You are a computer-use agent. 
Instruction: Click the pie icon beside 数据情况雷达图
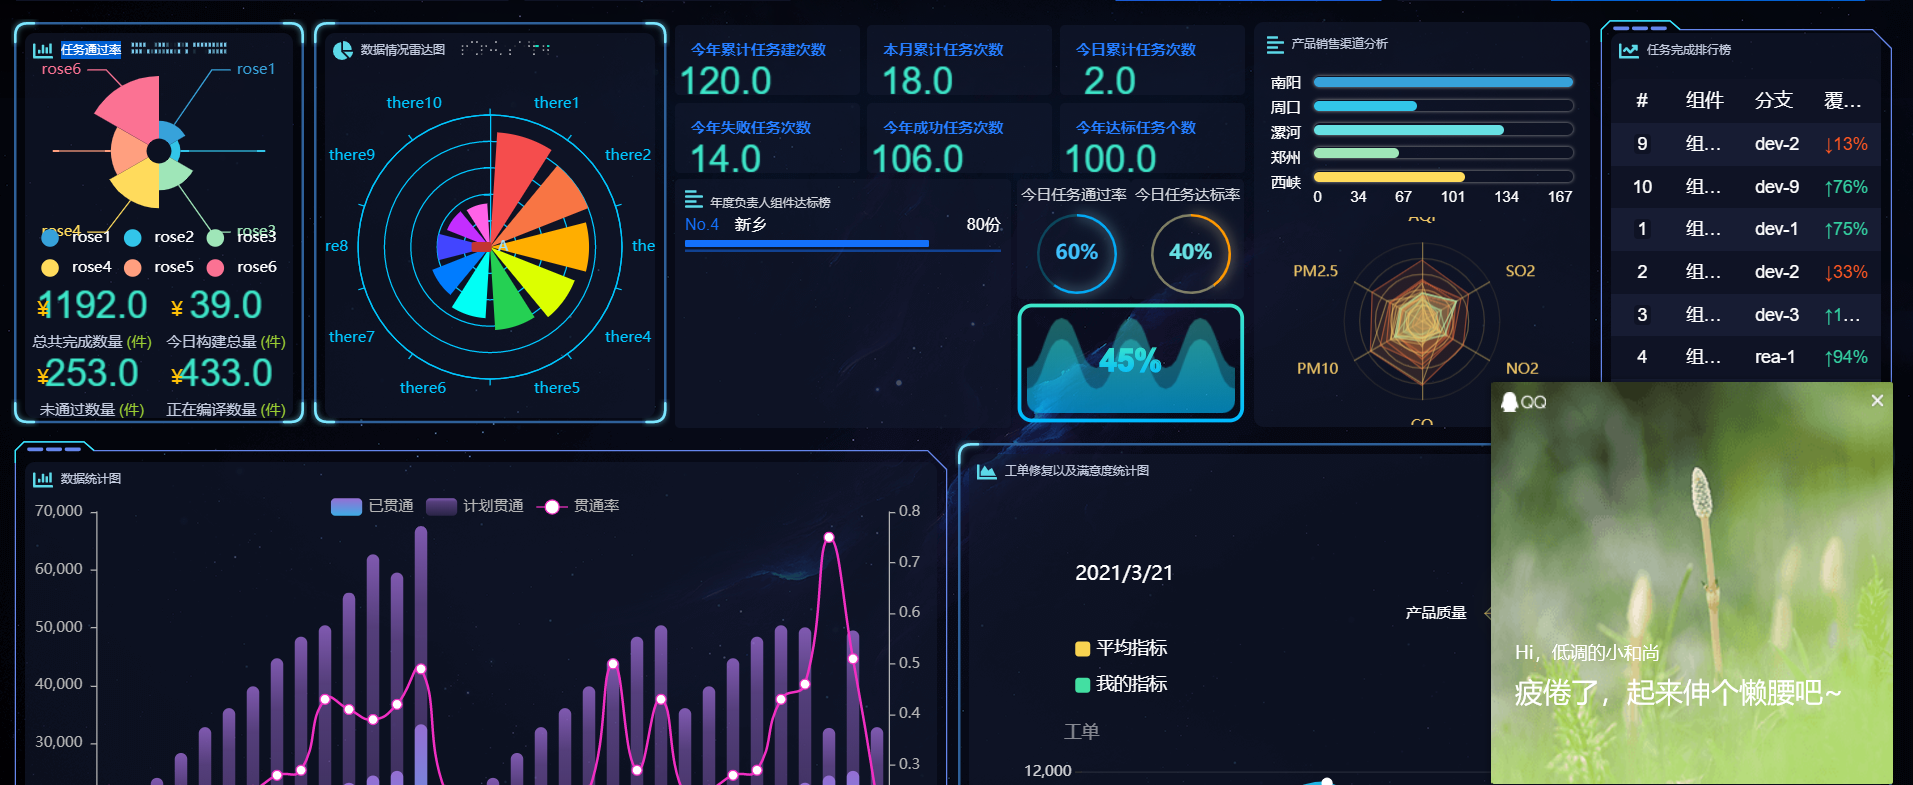342,50
